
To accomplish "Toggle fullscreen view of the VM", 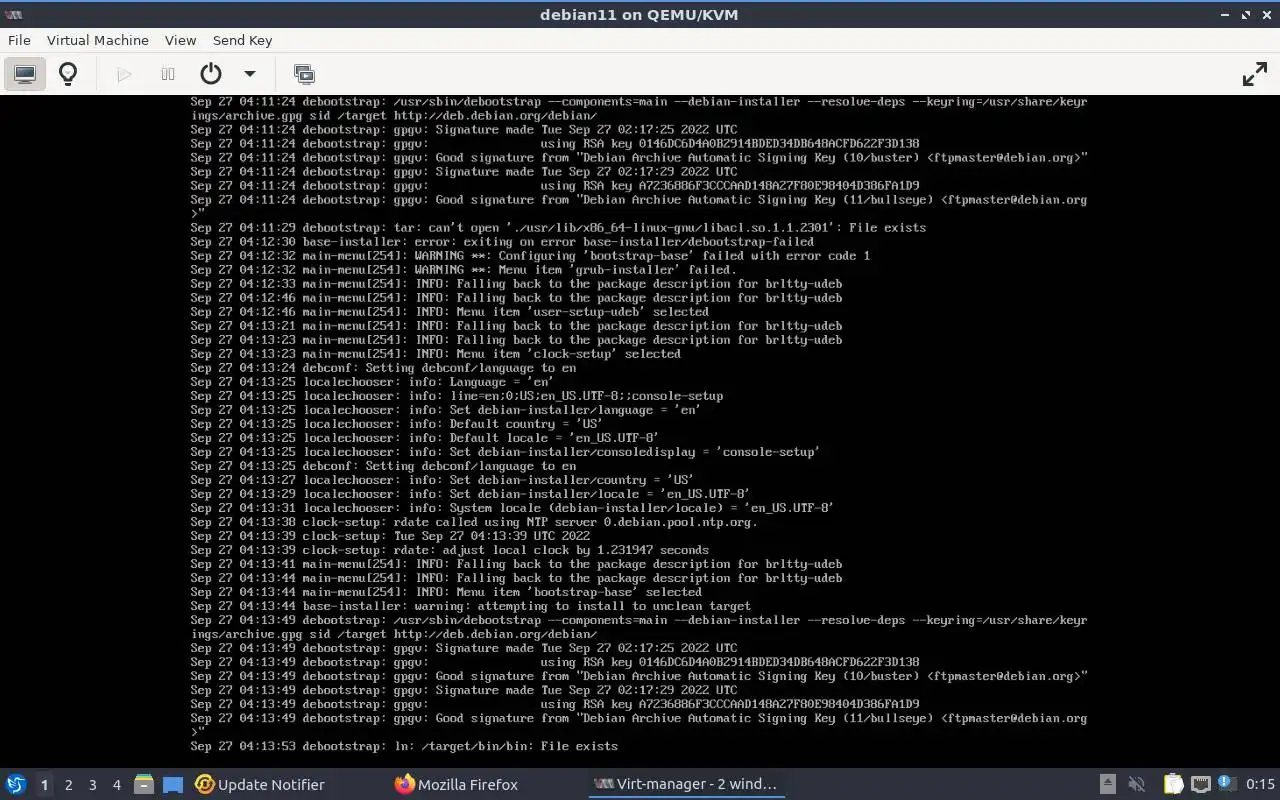I will point(1254,74).
